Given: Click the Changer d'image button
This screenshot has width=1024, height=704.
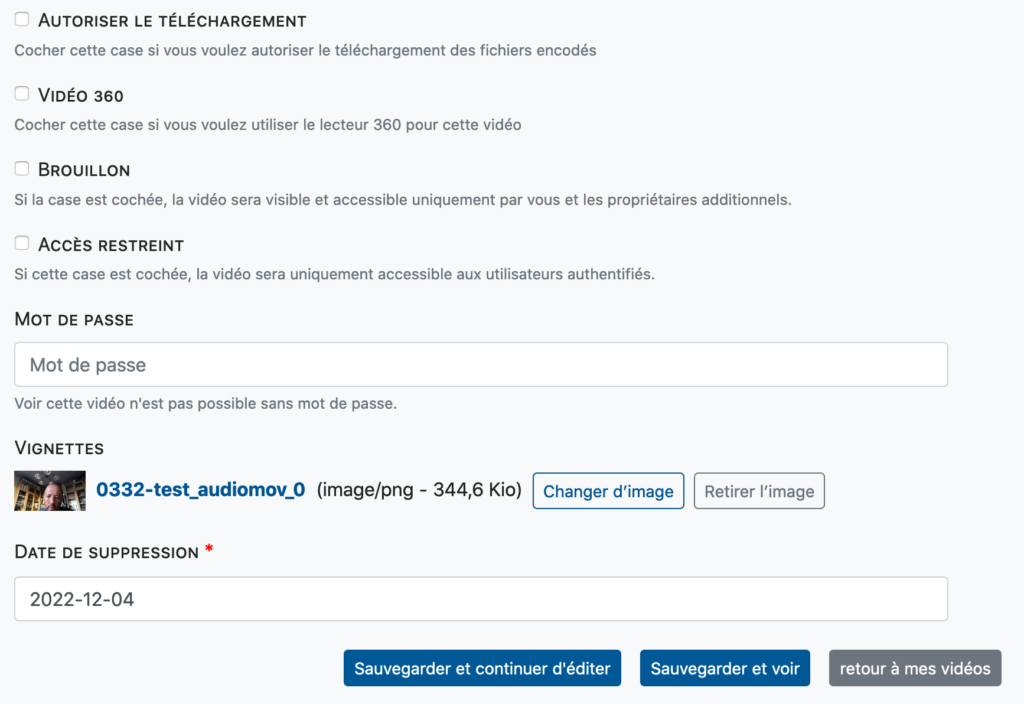Looking at the screenshot, I should tap(608, 491).
